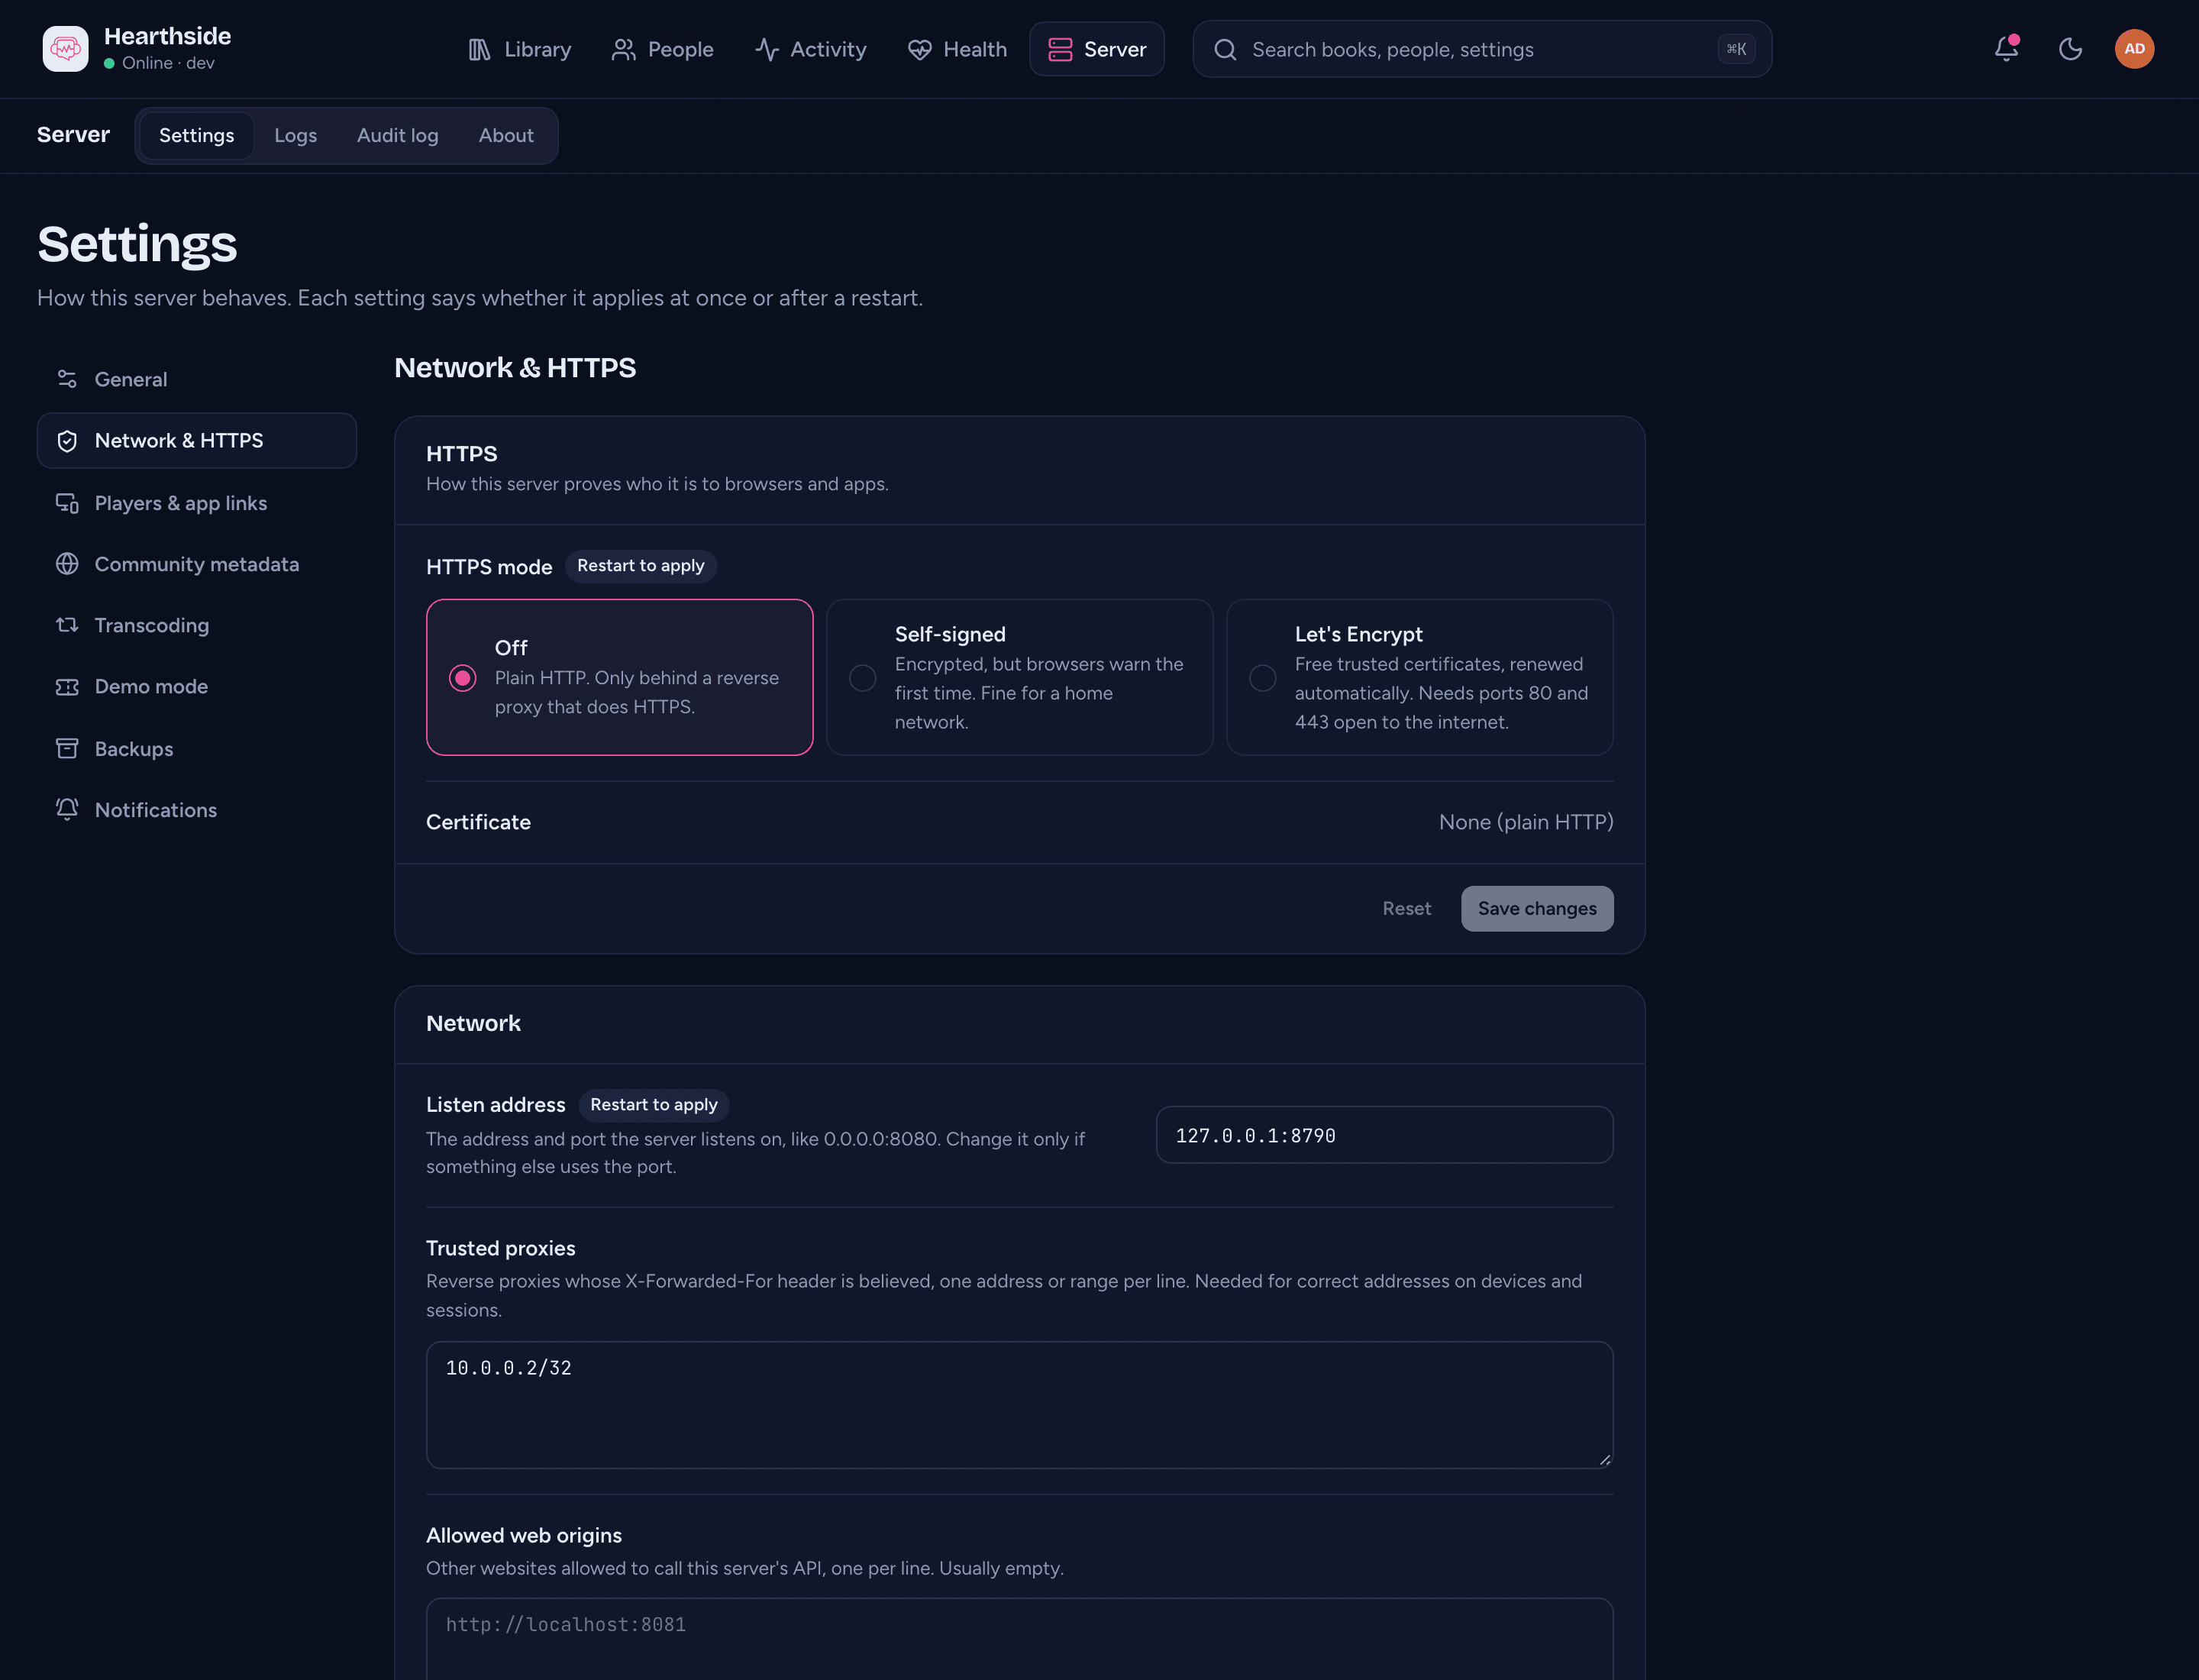Open the Library nav item
2199x1680 pixels.
520,49
